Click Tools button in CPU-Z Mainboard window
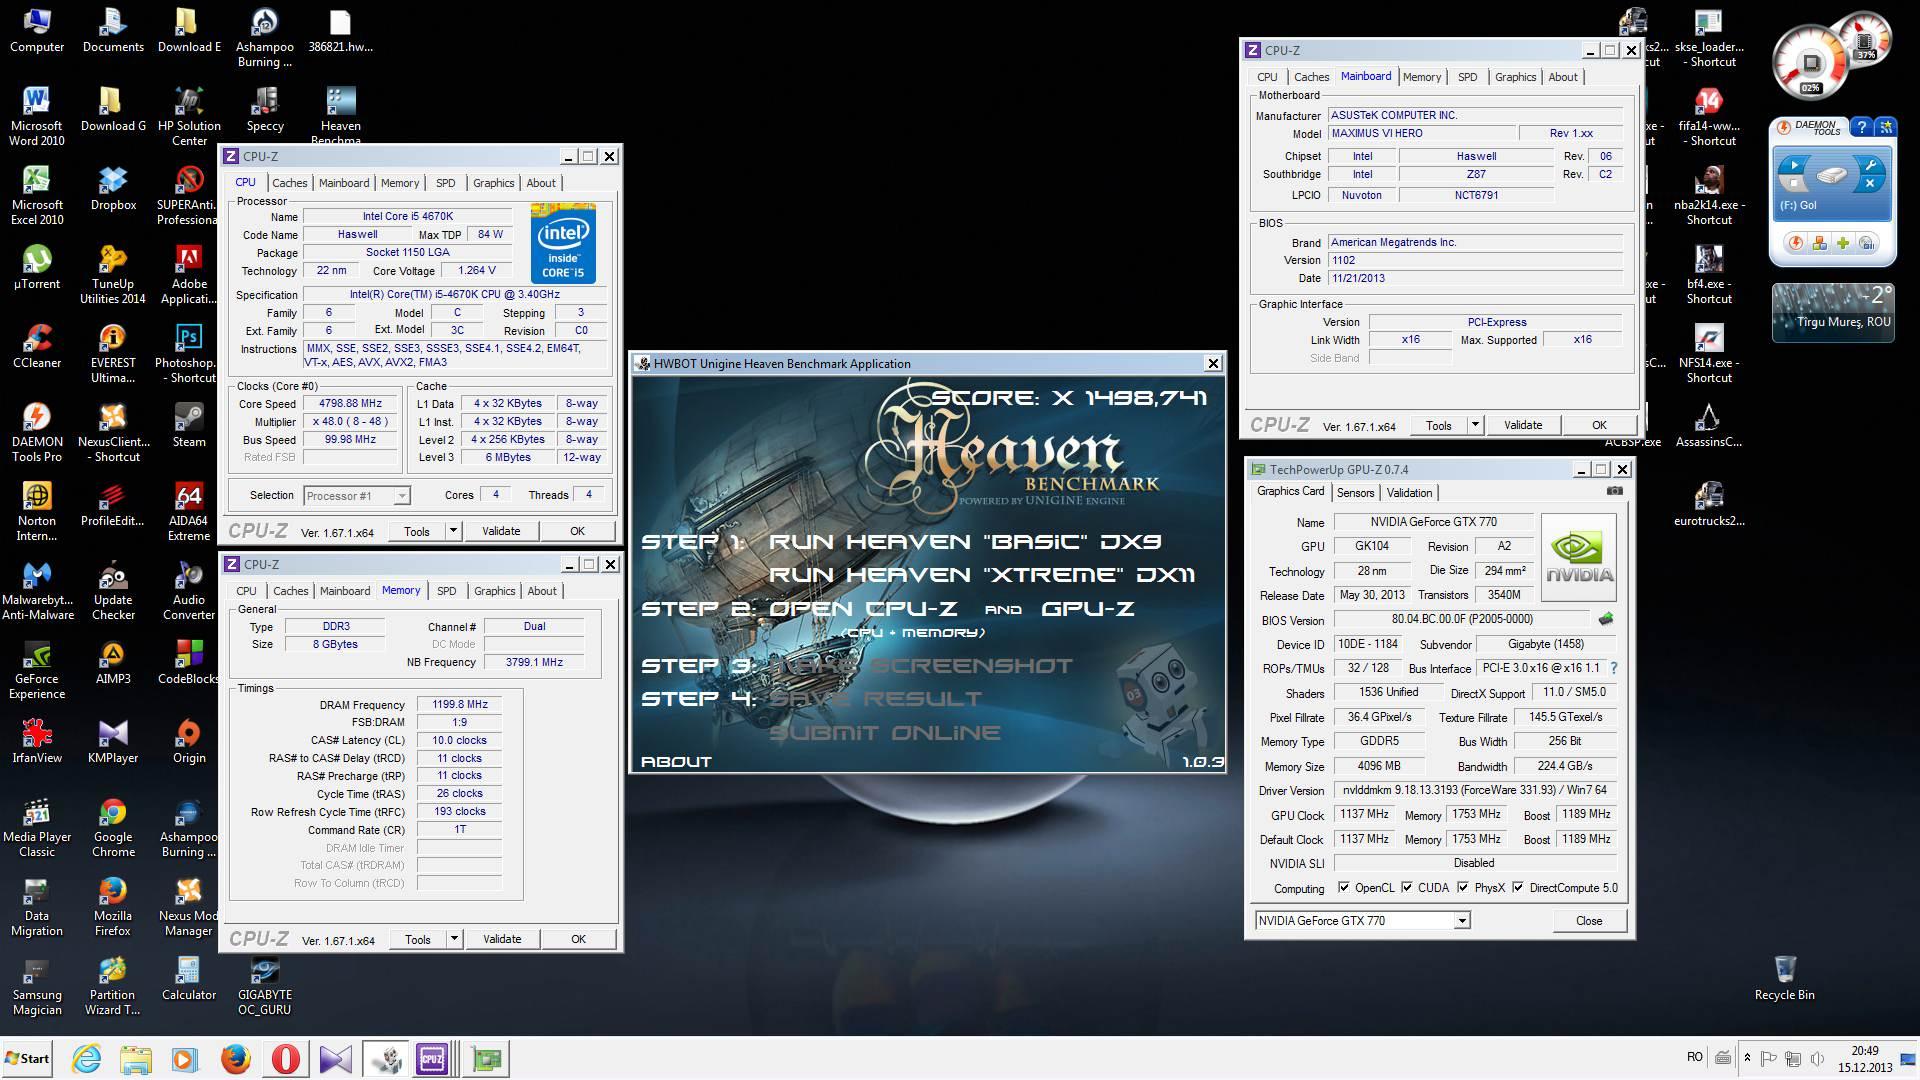The height and width of the screenshot is (1080, 1920). pos(1439,425)
